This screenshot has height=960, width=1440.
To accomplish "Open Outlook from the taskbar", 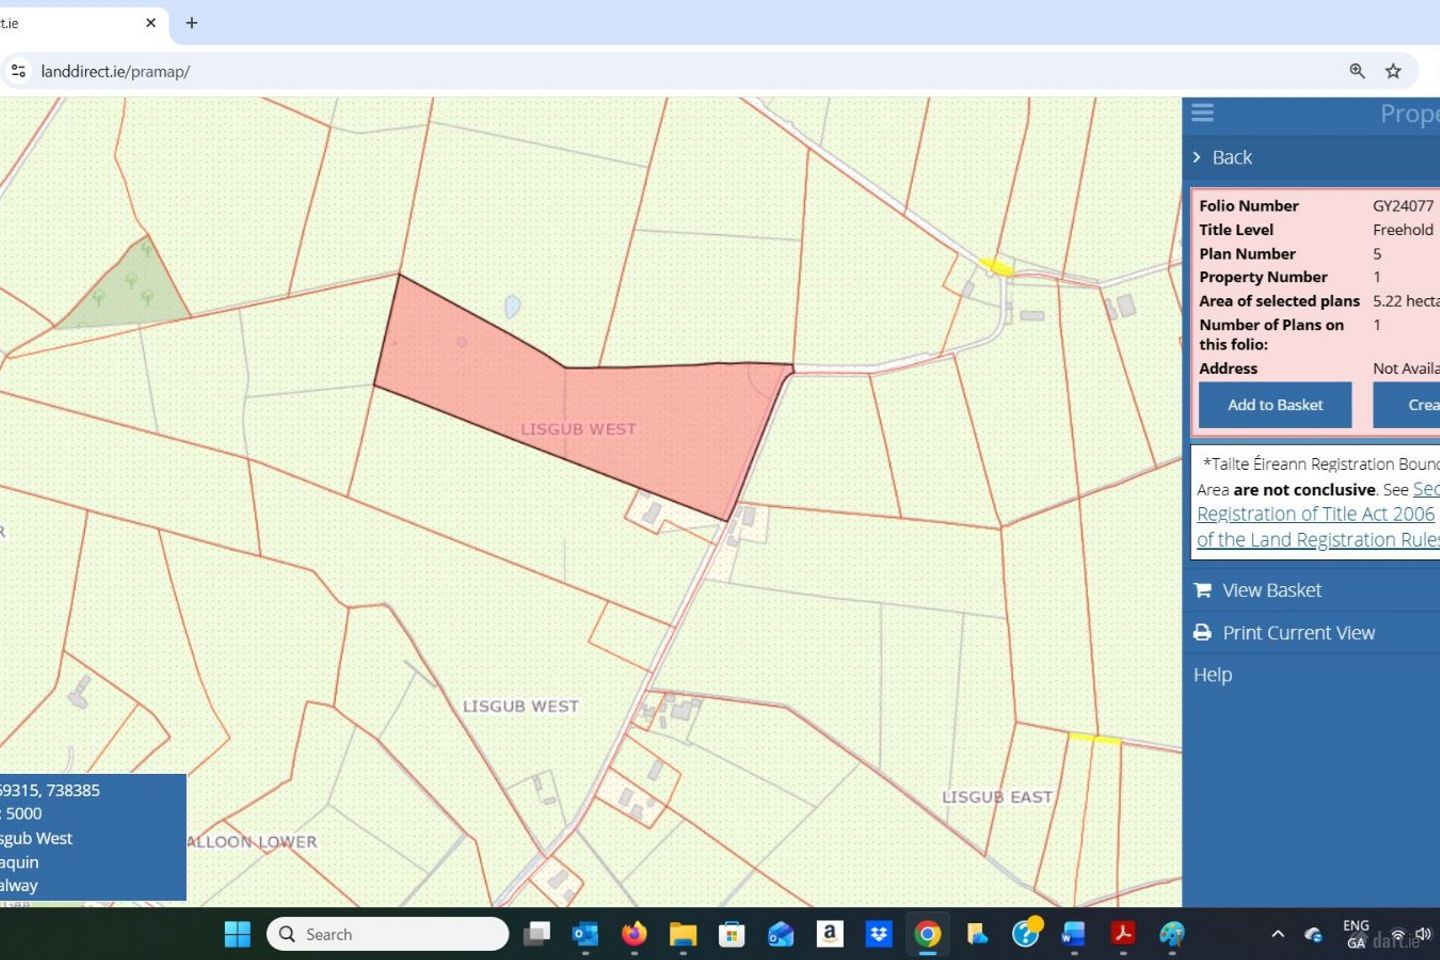I will click(585, 934).
